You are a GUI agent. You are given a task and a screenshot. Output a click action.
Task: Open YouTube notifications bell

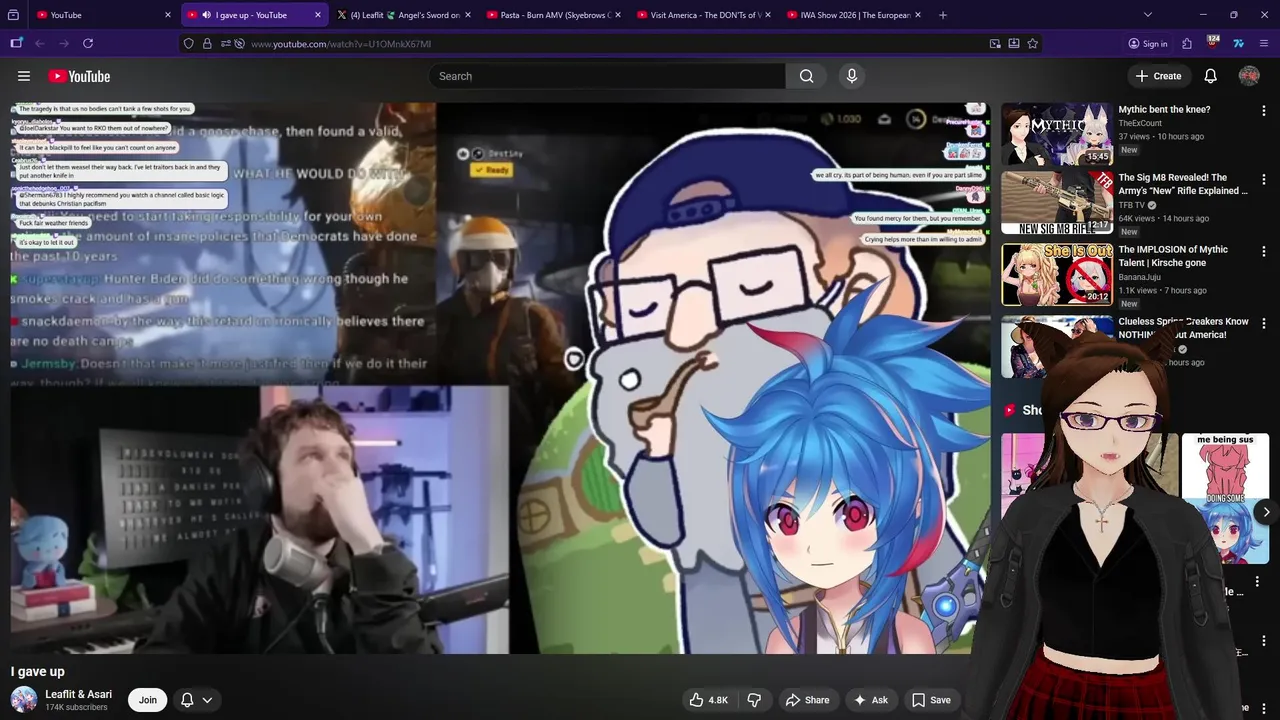tap(1210, 76)
